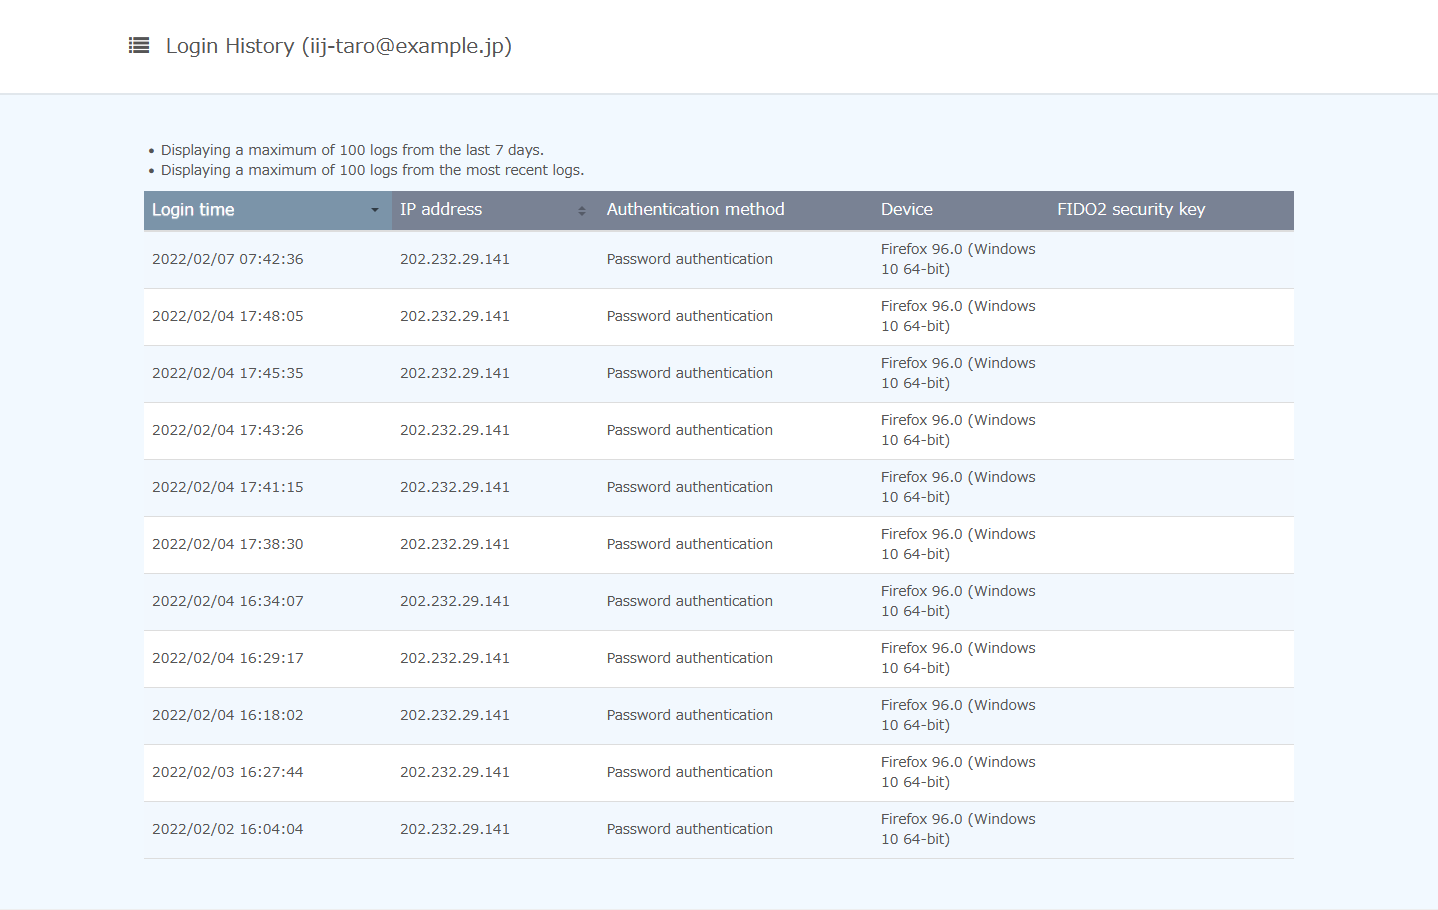Click Password authentication in the top row
The image size is (1438, 910).
click(x=689, y=258)
